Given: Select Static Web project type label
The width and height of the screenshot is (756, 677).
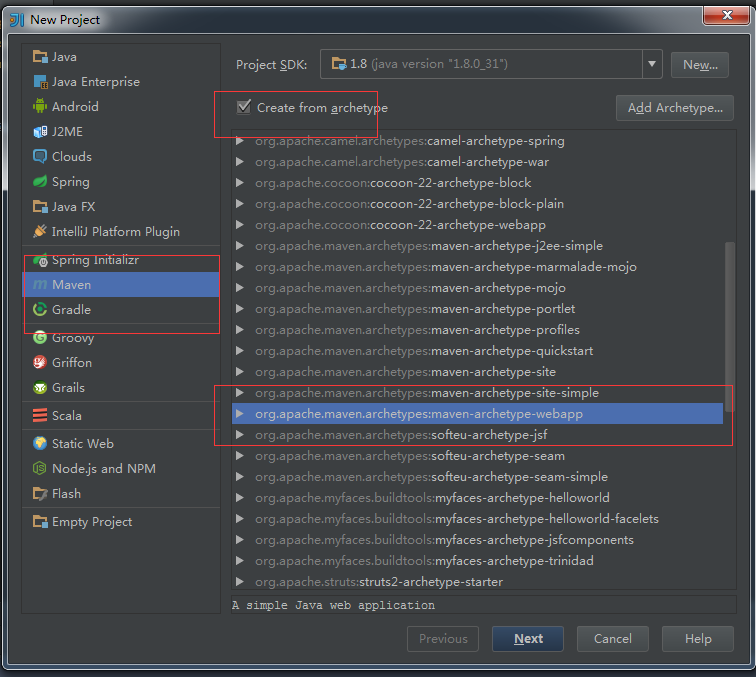Looking at the screenshot, I should pyautogui.click(x=83, y=444).
